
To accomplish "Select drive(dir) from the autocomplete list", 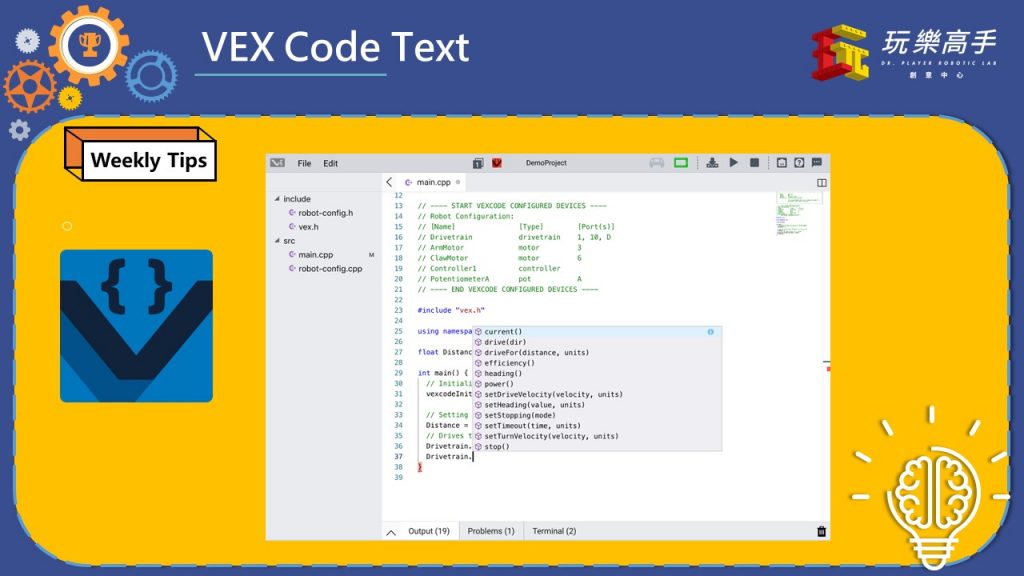I will tap(597, 342).
